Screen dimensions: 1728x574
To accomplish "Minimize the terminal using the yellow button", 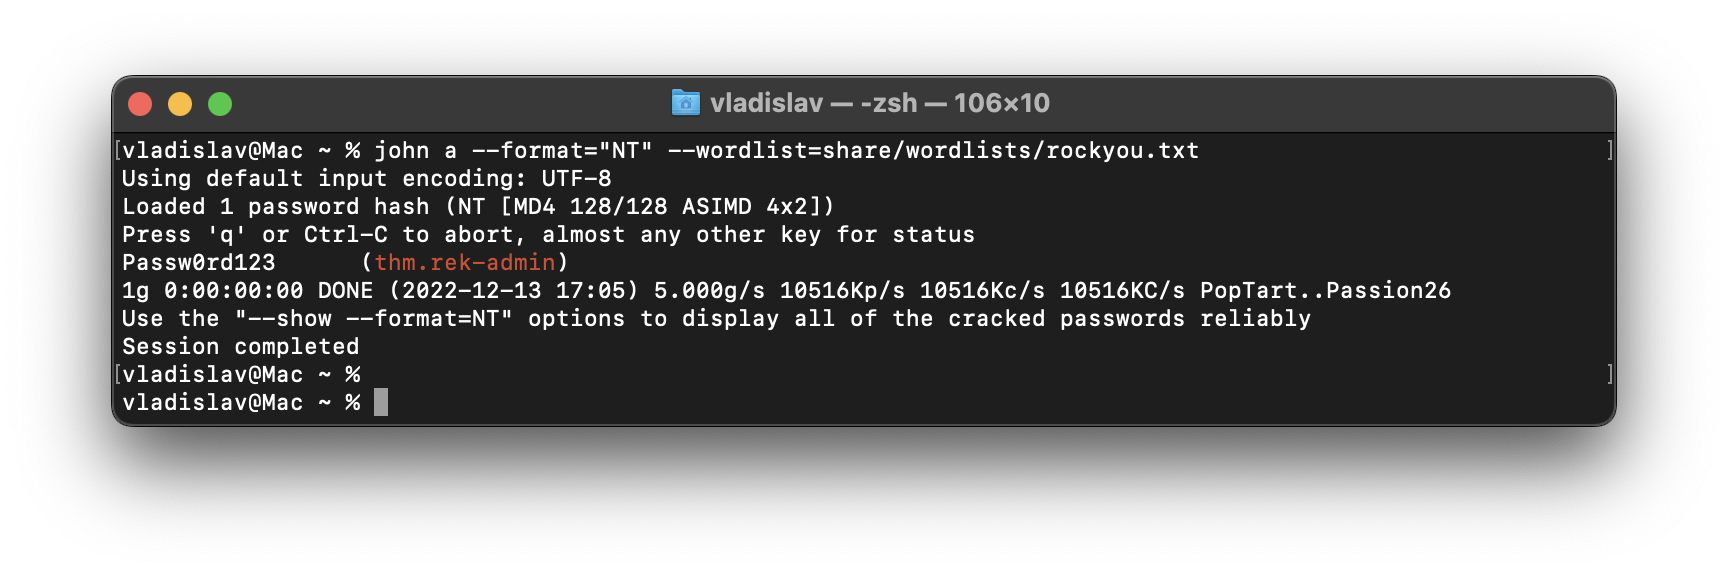I will [x=180, y=104].
